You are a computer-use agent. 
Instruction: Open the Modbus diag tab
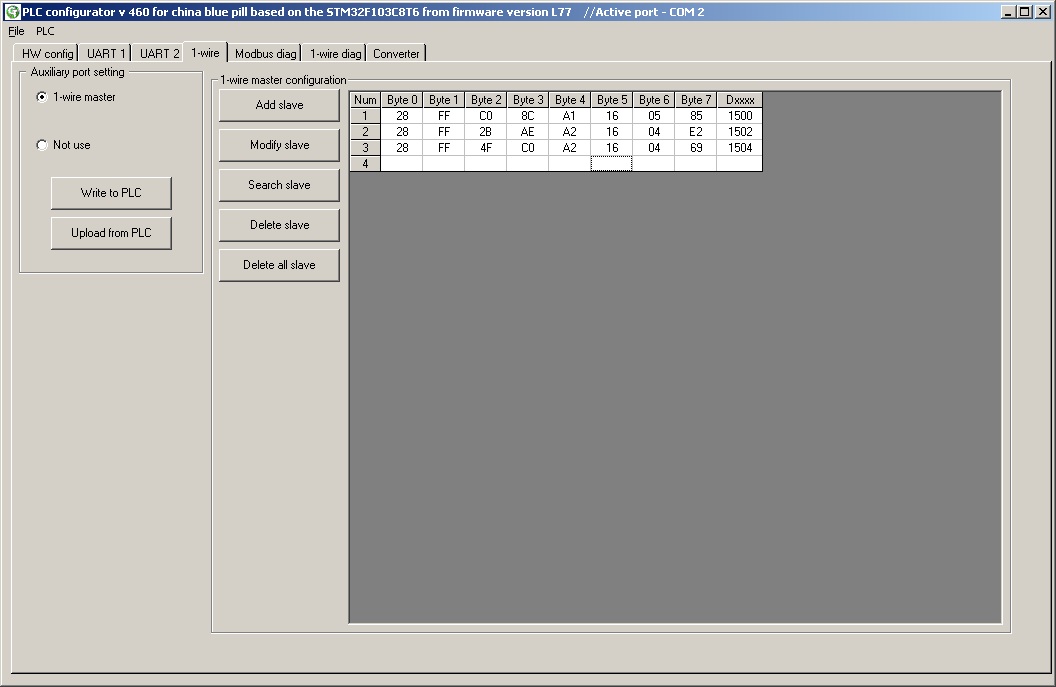point(265,54)
